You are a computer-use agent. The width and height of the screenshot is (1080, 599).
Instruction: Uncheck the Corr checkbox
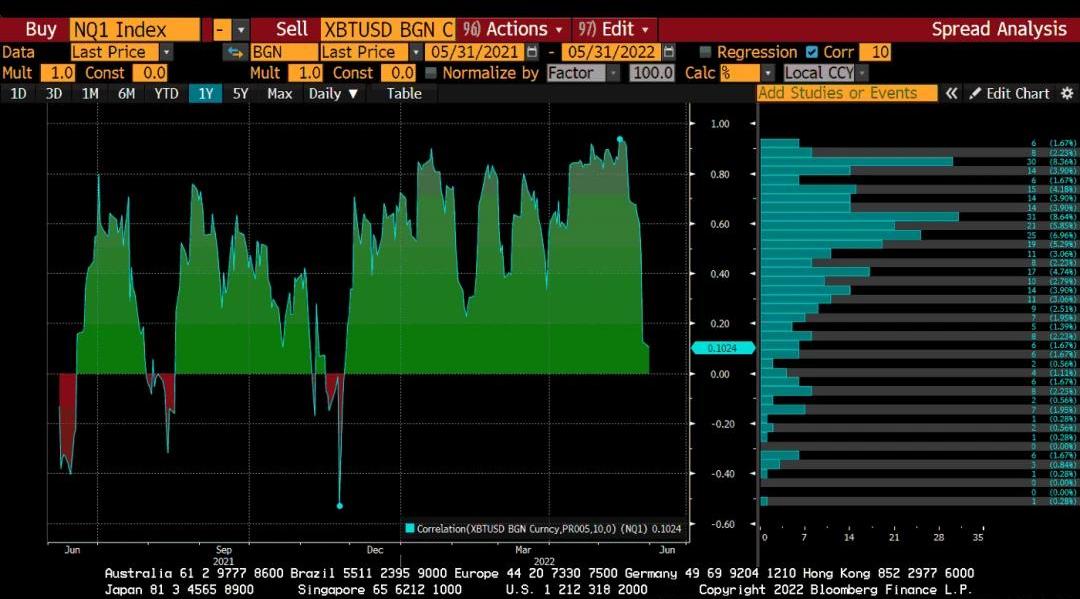click(811, 52)
